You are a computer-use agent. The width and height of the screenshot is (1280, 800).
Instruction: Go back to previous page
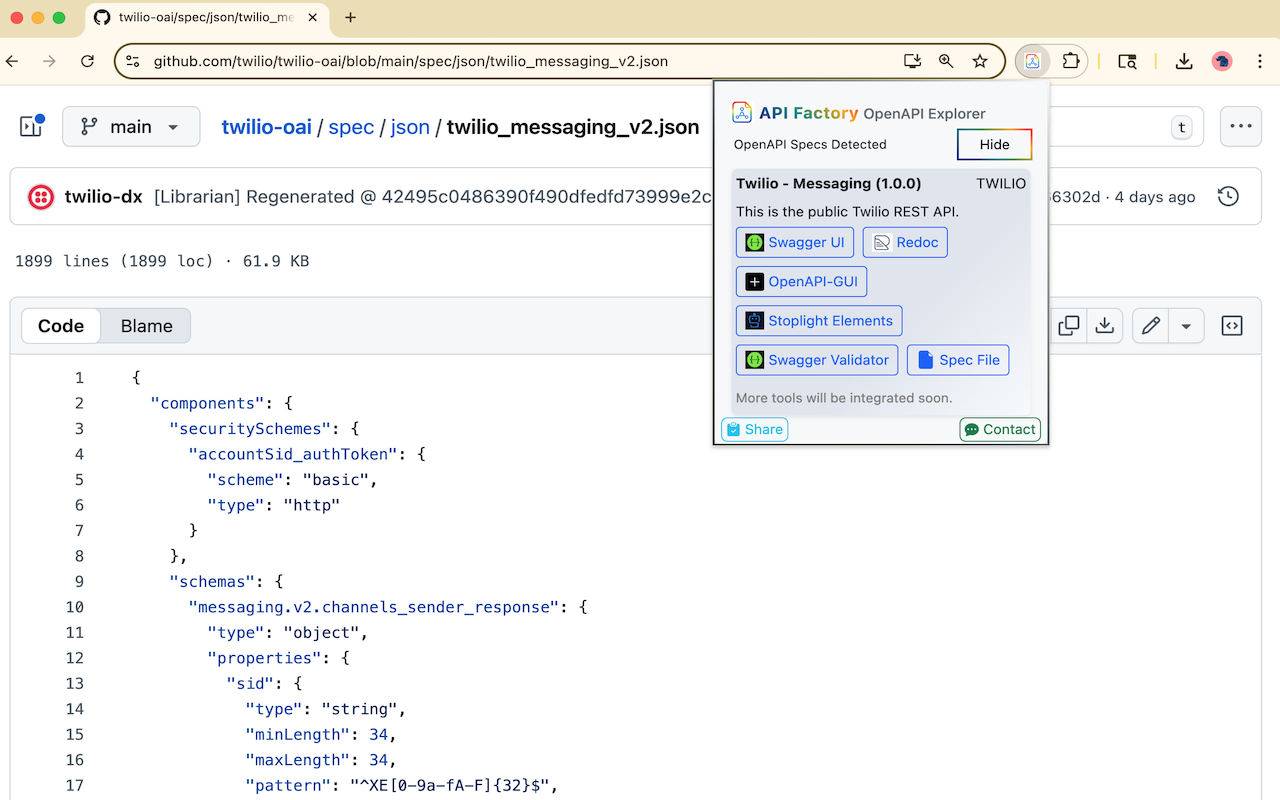coord(12,61)
